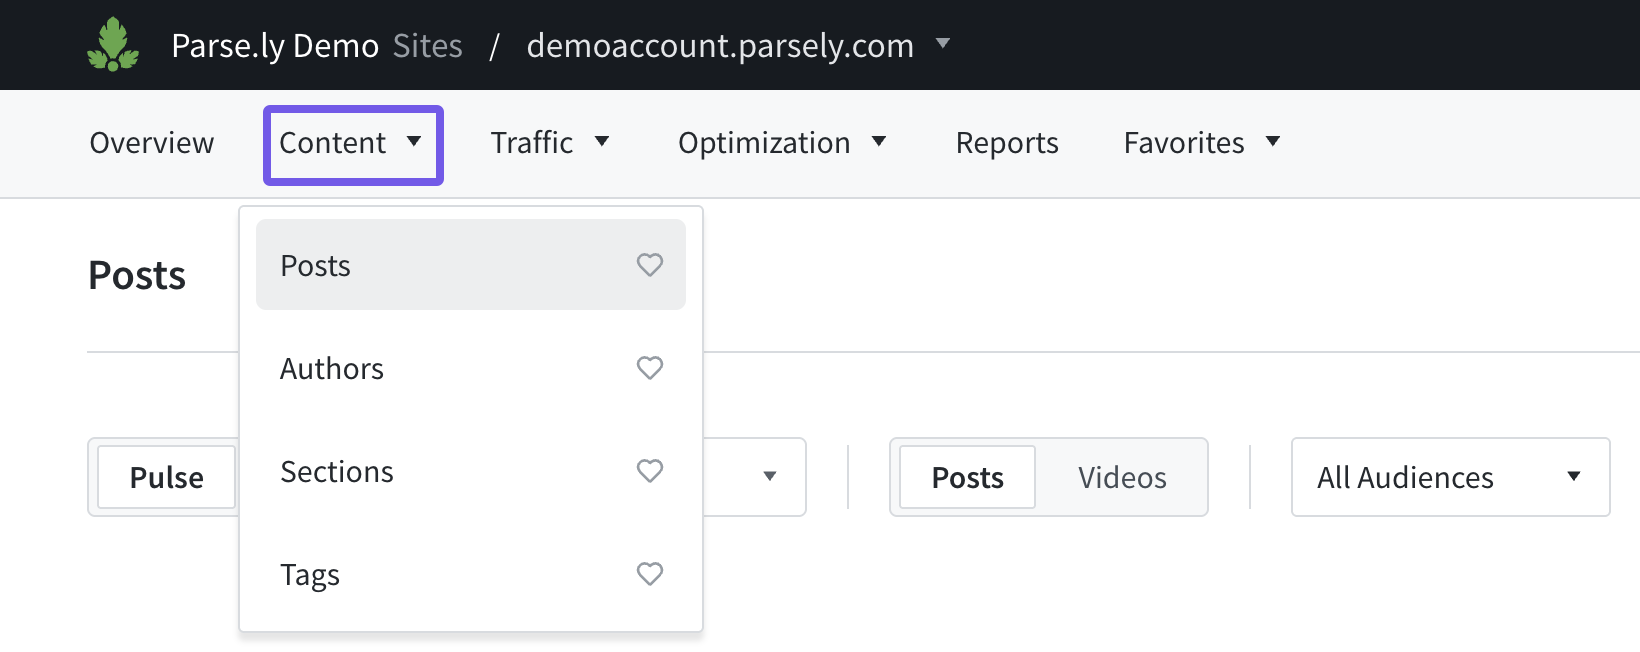
Task: Favorite Sections with its heart icon
Action: point(650,471)
